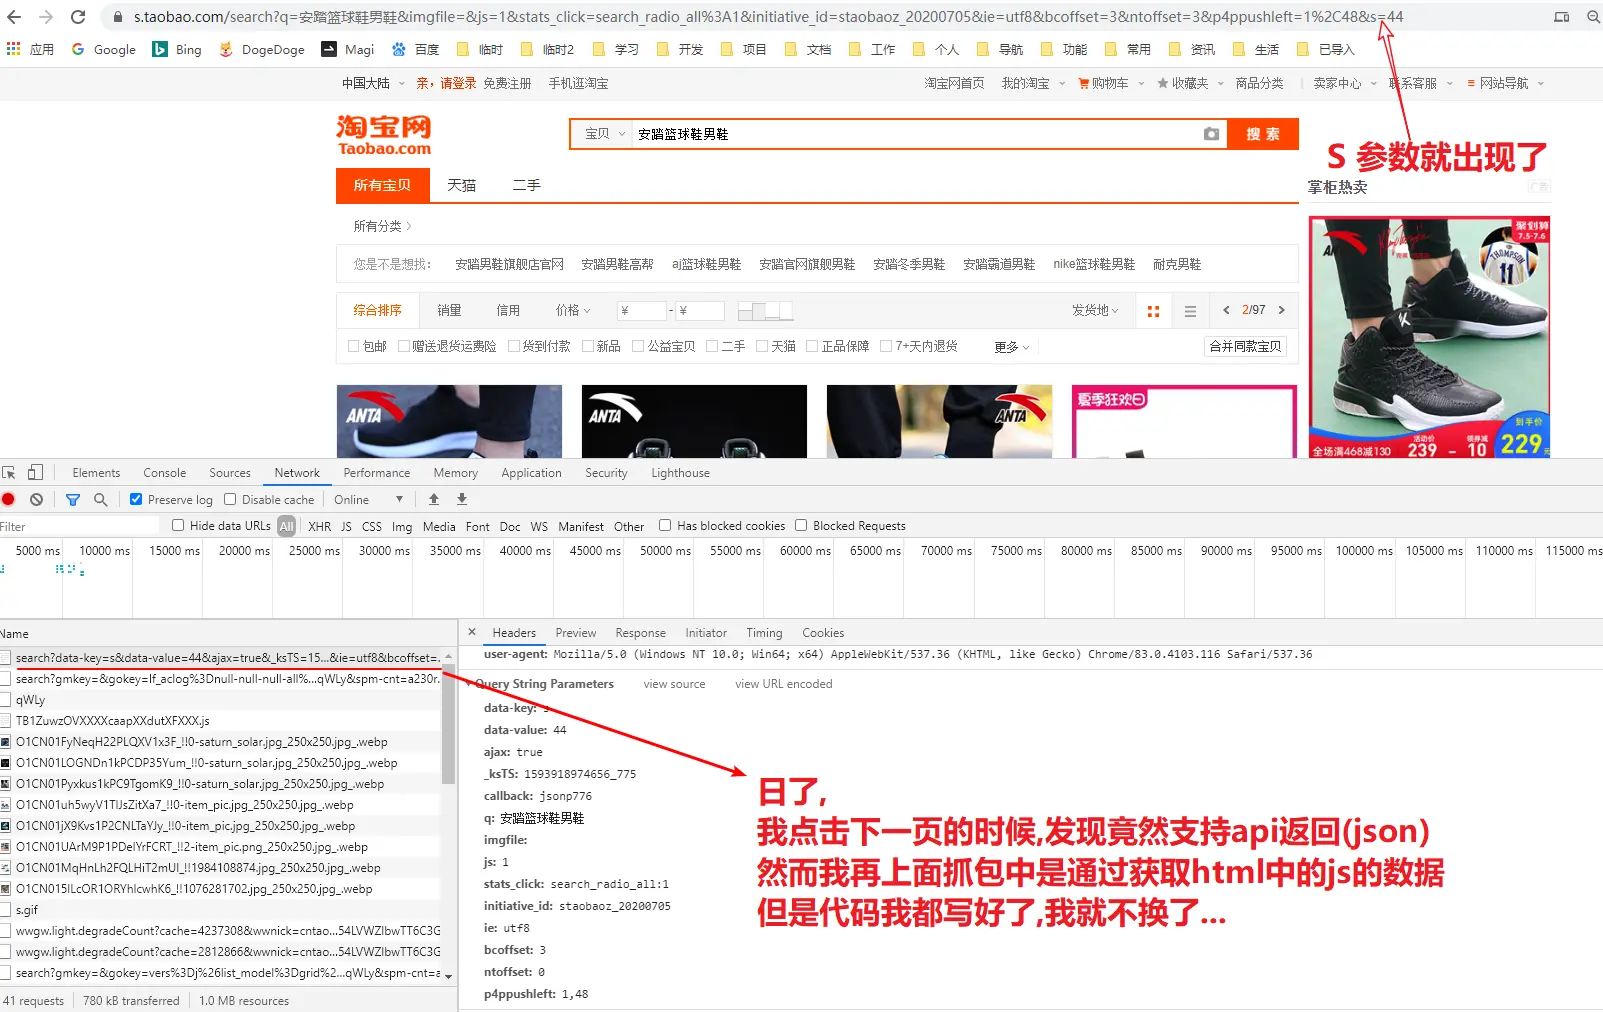Viewport: 1603px width, 1012px height.
Task: Enable the Disable cache checkbox
Action: [x=230, y=499]
